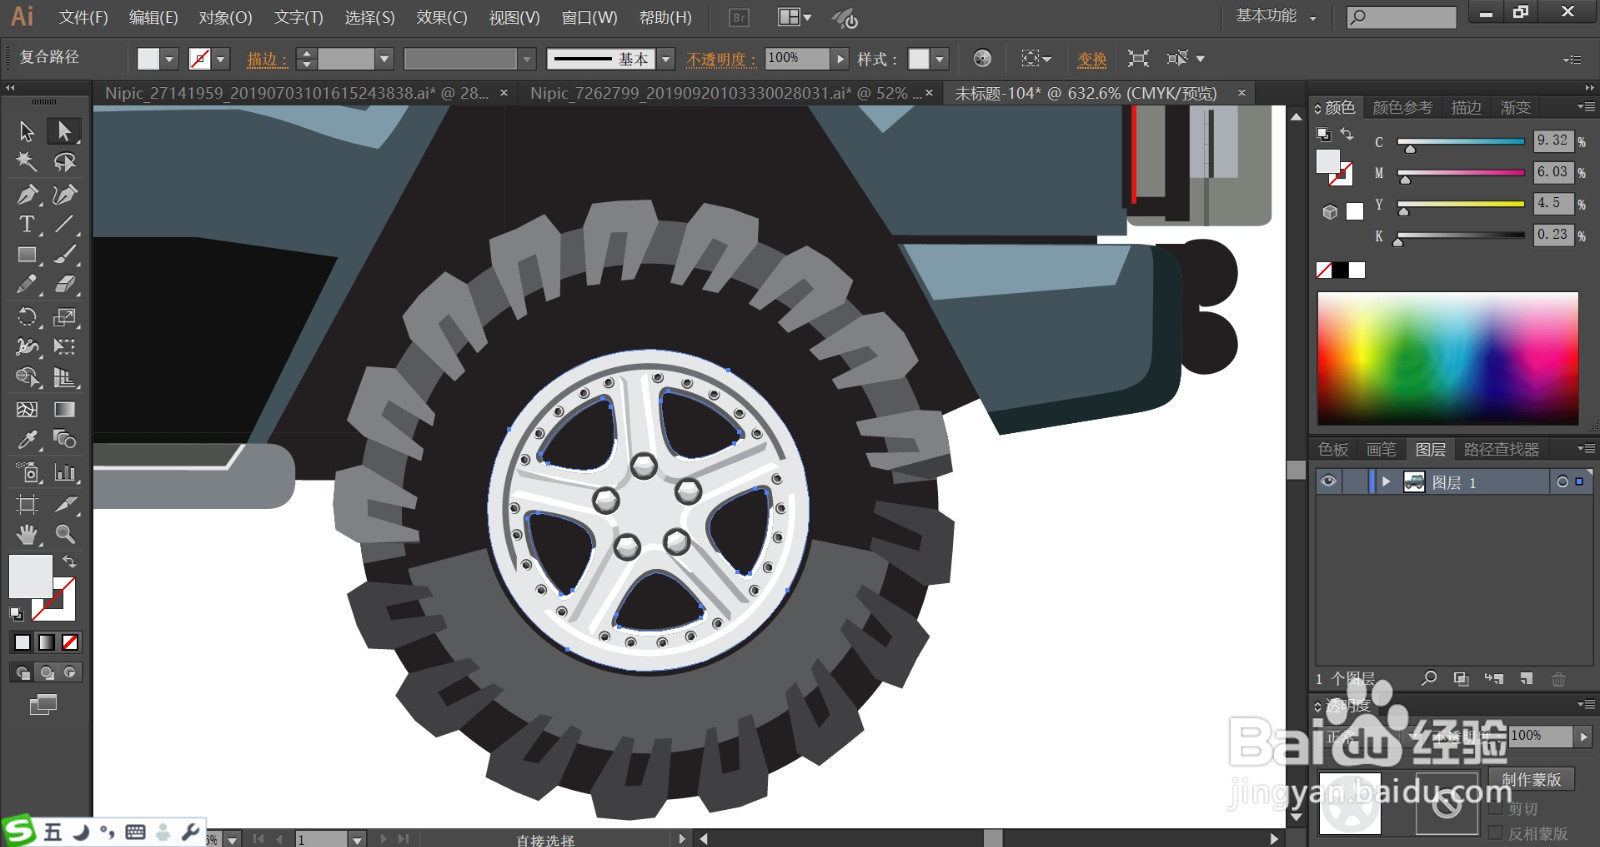Open the 基本功能 workspace dropdown

[x=1276, y=16]
